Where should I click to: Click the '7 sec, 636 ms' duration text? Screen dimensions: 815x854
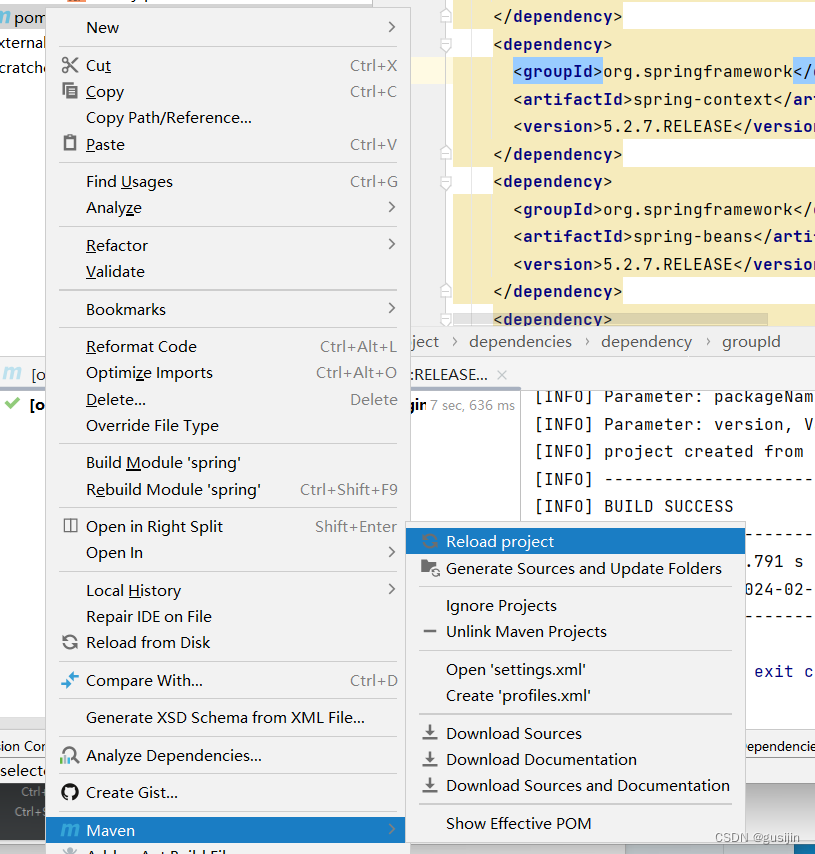[x=472, y=405]
